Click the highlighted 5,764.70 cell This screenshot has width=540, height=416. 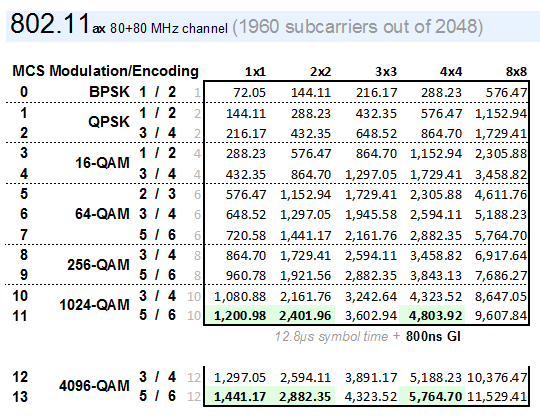click(x=435, y=397)
